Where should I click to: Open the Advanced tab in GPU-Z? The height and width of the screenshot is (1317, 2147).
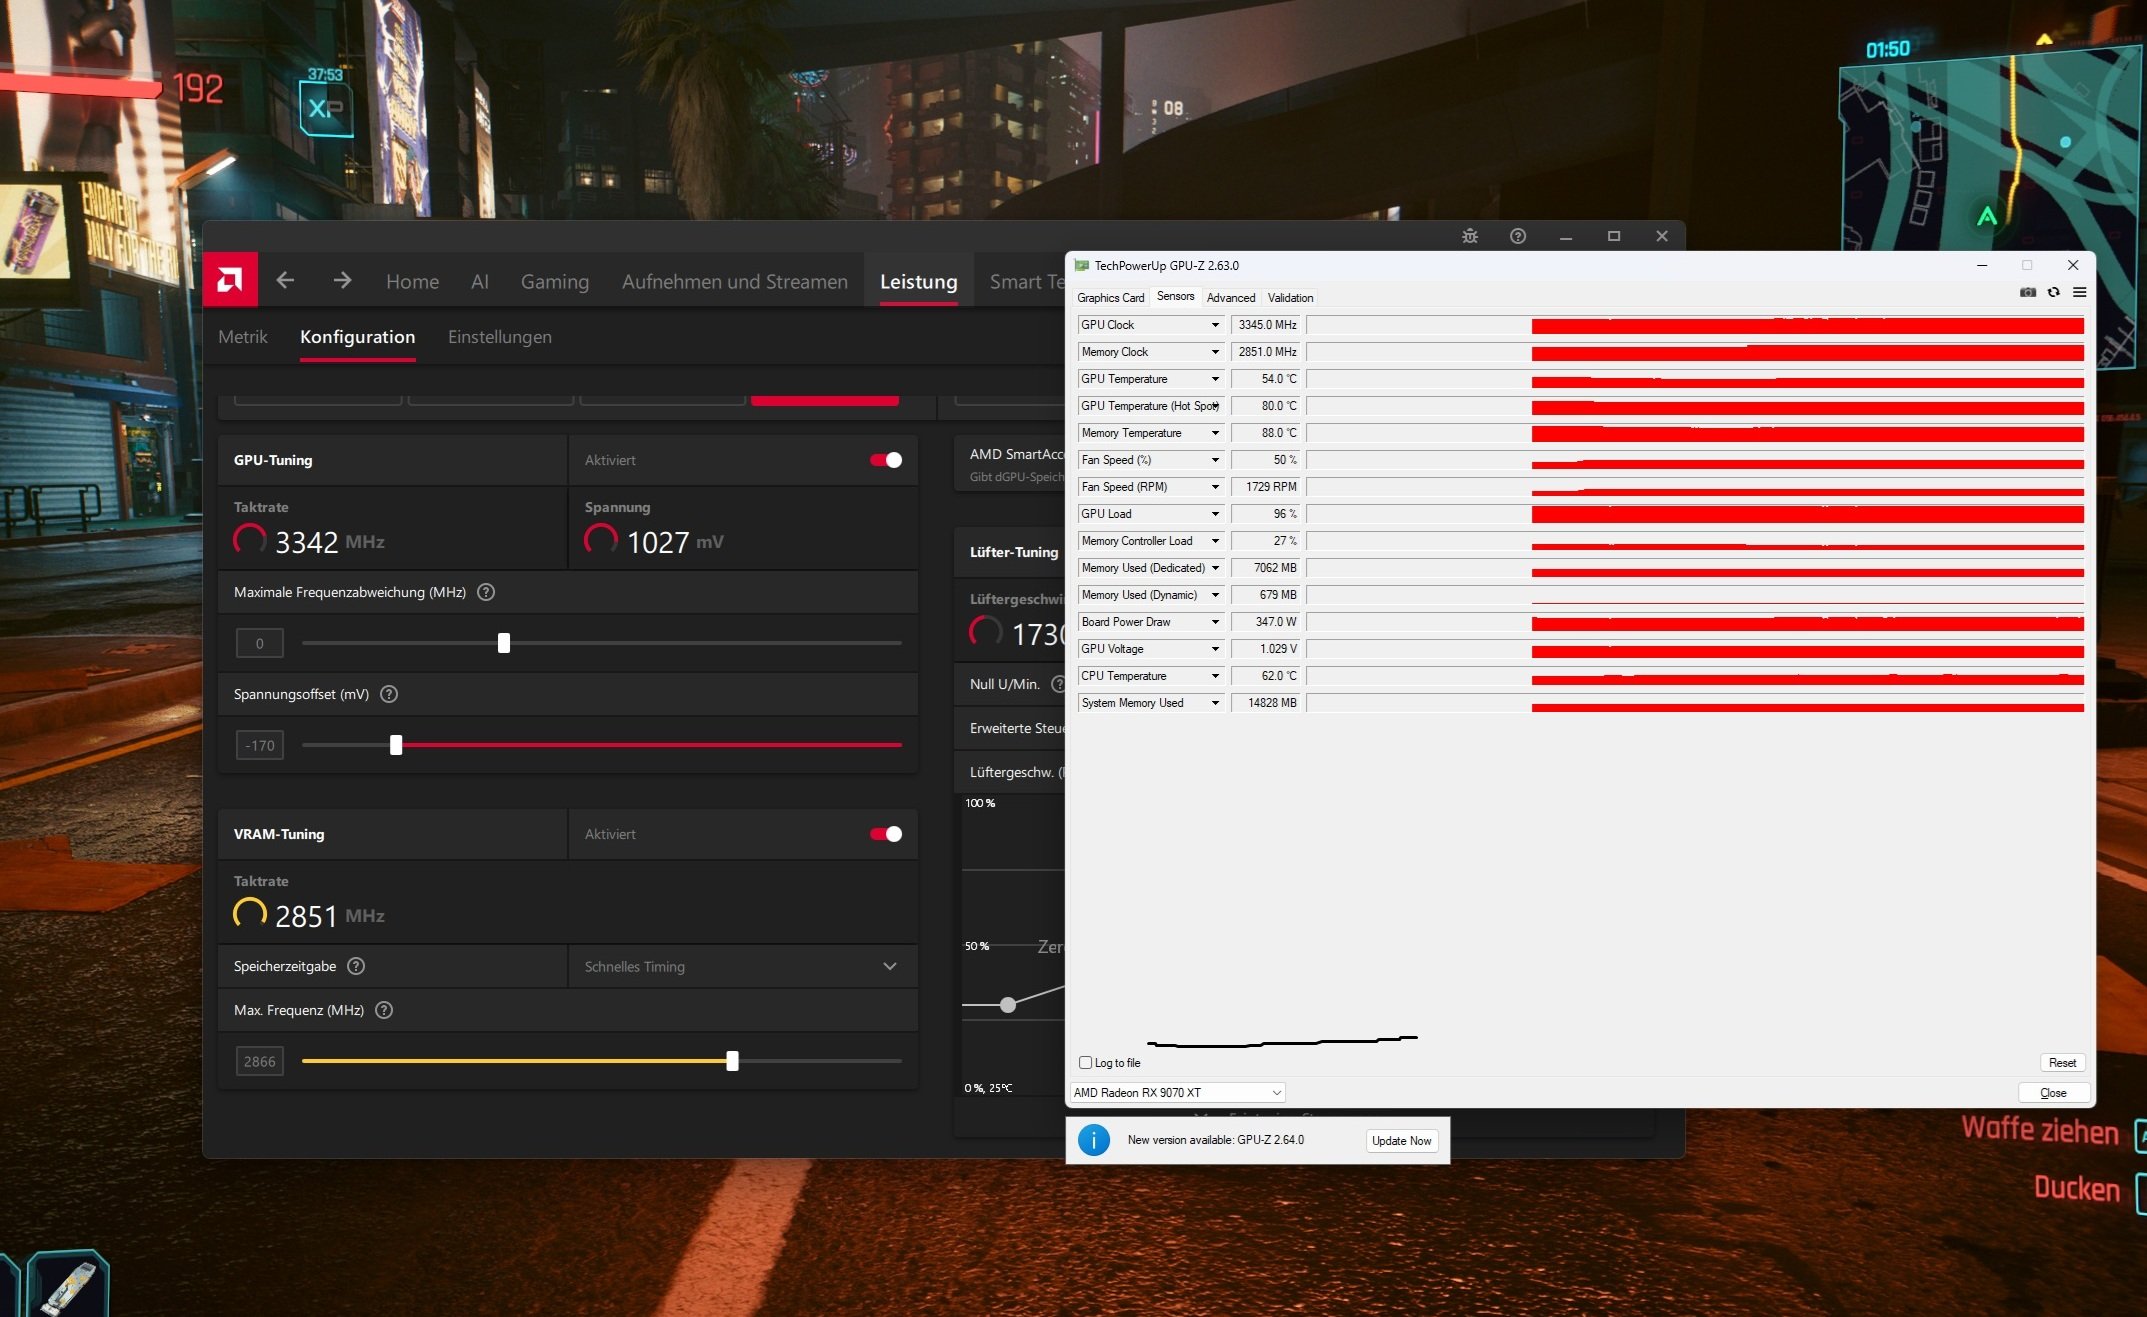(1230, 298)
